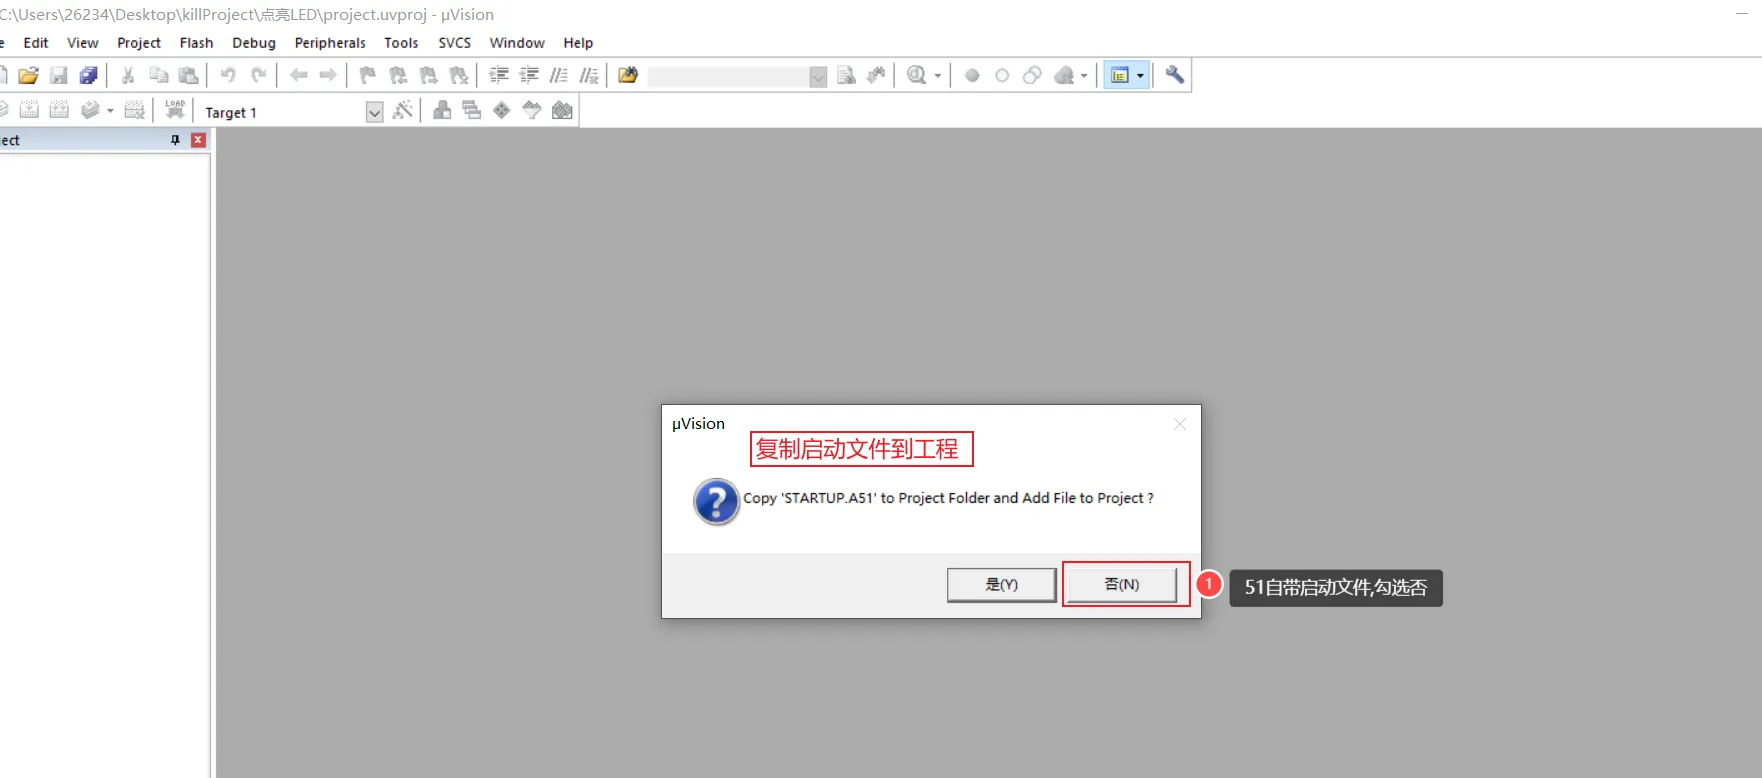Comment out the selection
This screenshot has height=778, width=1762.
[559, 75]
